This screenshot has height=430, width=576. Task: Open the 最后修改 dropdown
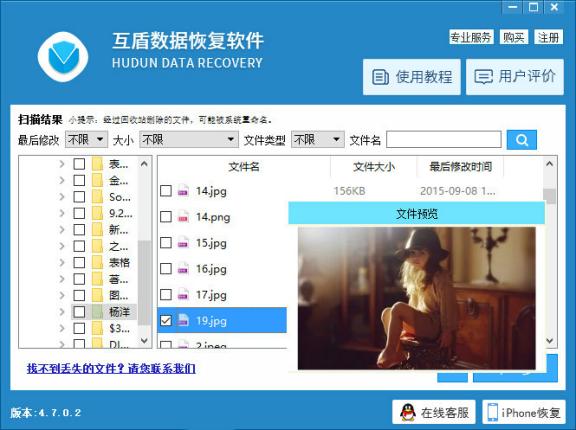pos(86,140)
